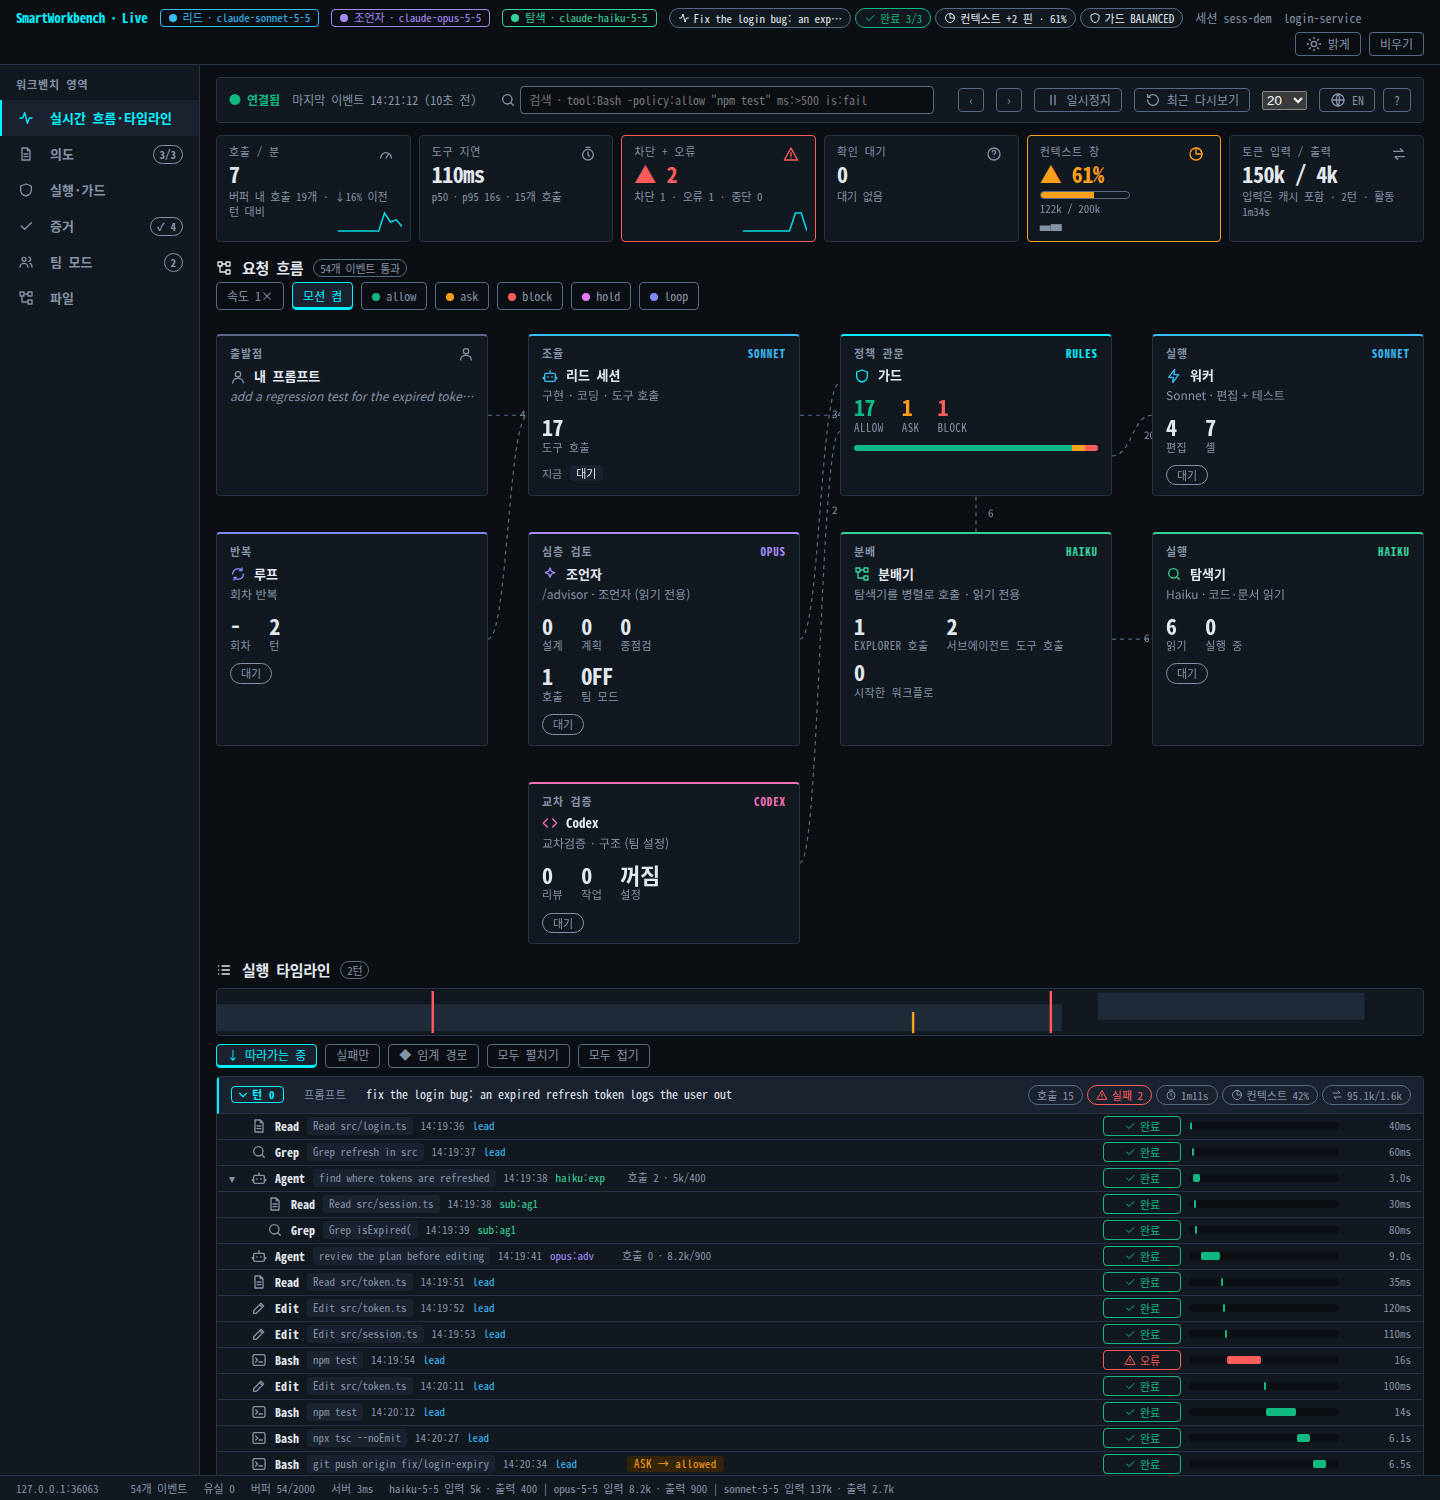Open the replay count dropdown showing 20
The height and width of the screenshot is (1500, 1440).
pos(1285,100)
